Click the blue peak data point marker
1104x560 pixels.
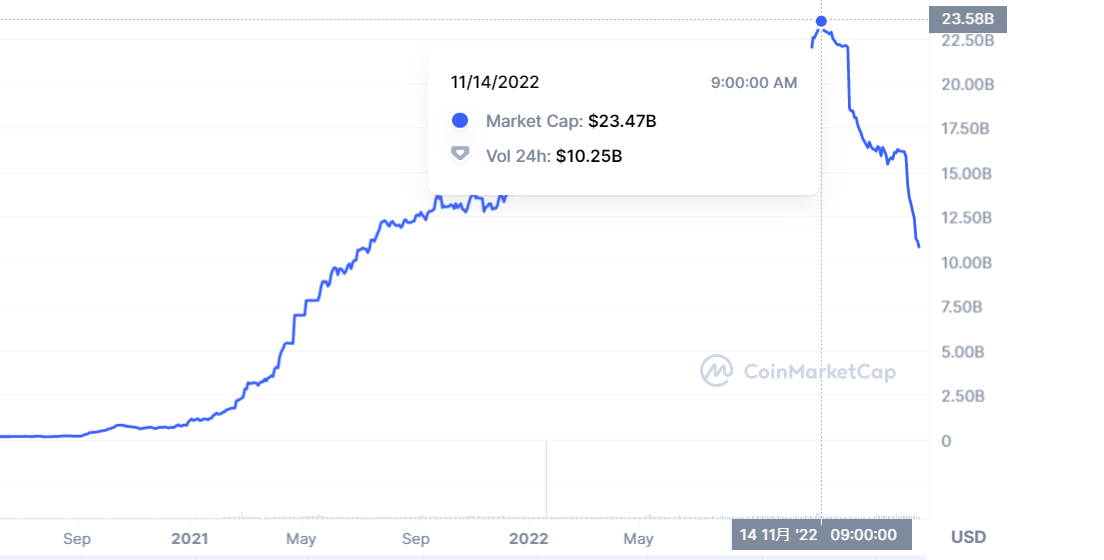point(821,21)
